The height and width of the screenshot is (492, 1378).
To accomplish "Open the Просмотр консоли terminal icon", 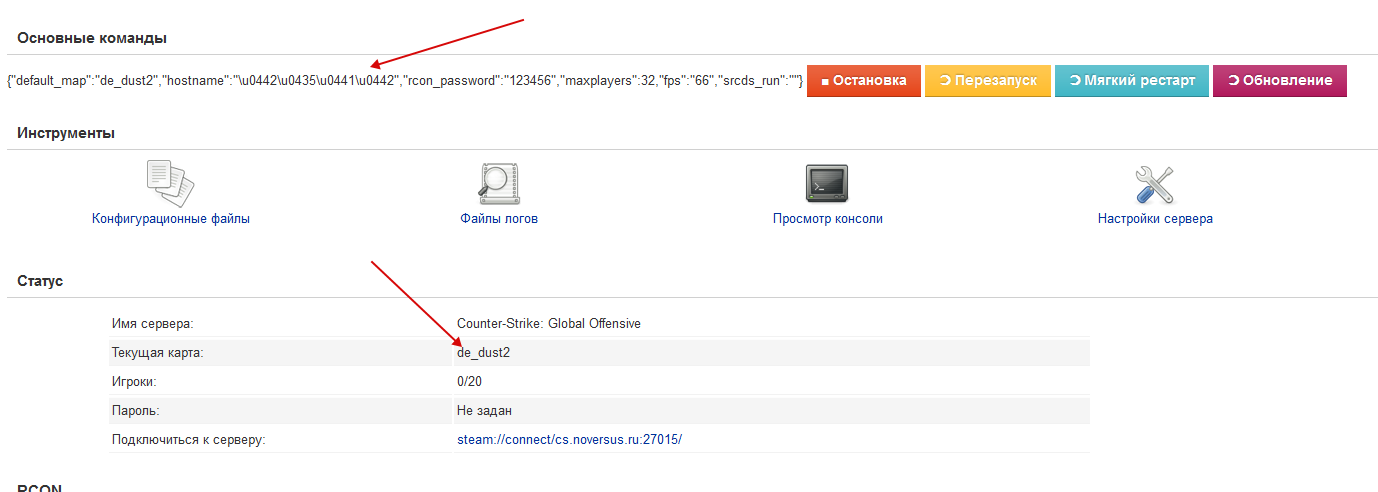I will pos(827,184).
